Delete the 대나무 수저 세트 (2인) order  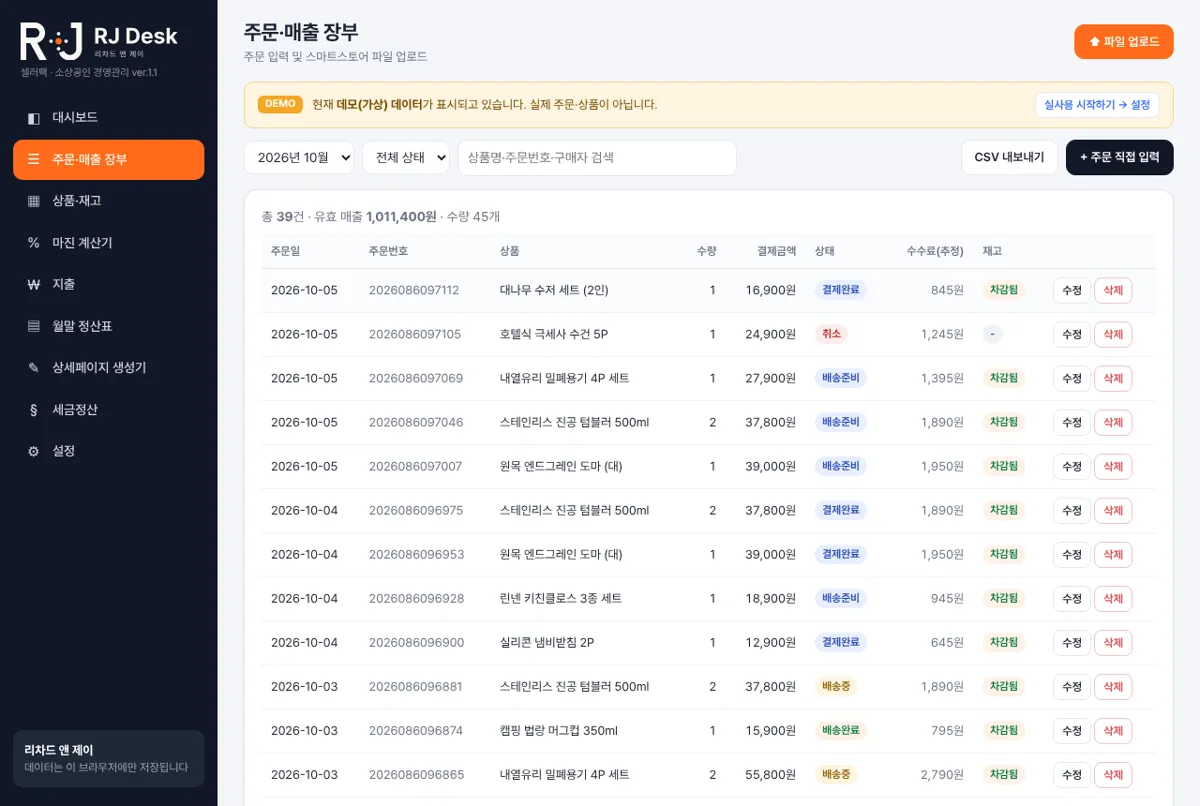tap(1113, 290)
